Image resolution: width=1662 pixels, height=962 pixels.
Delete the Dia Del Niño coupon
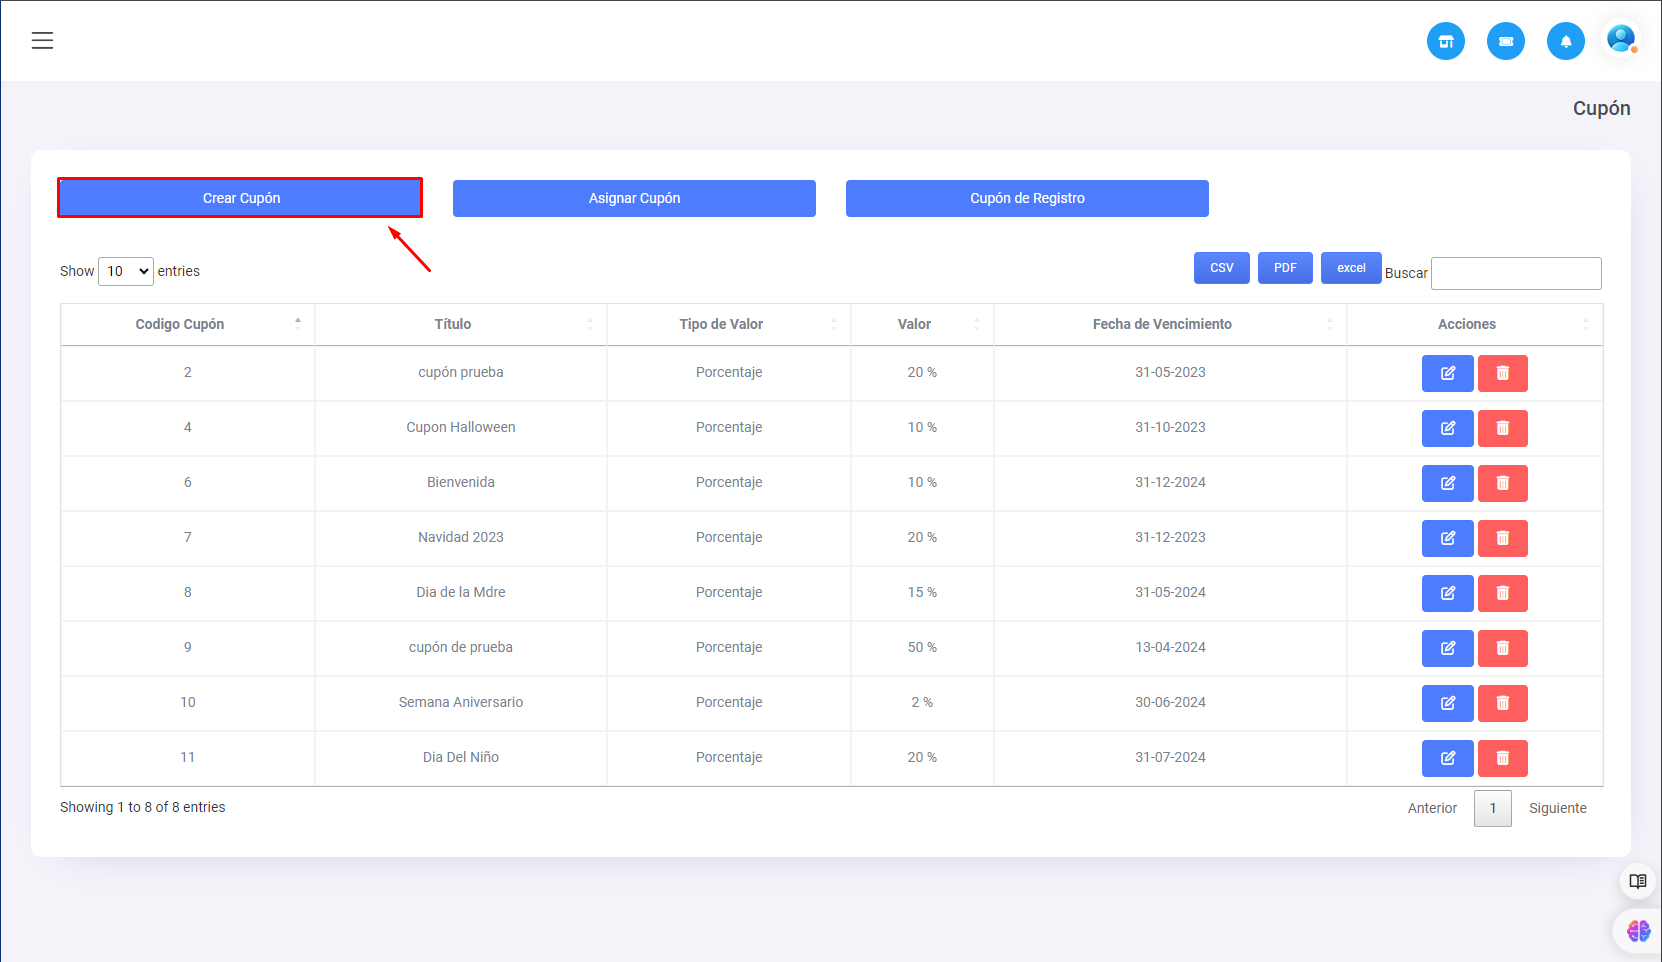tap(1502, 758)
